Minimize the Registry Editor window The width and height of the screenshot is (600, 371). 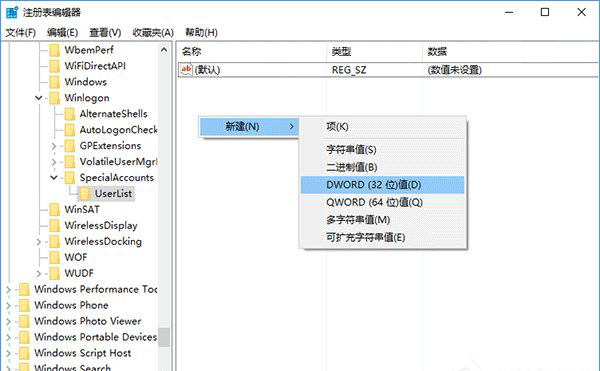point(509,12)
